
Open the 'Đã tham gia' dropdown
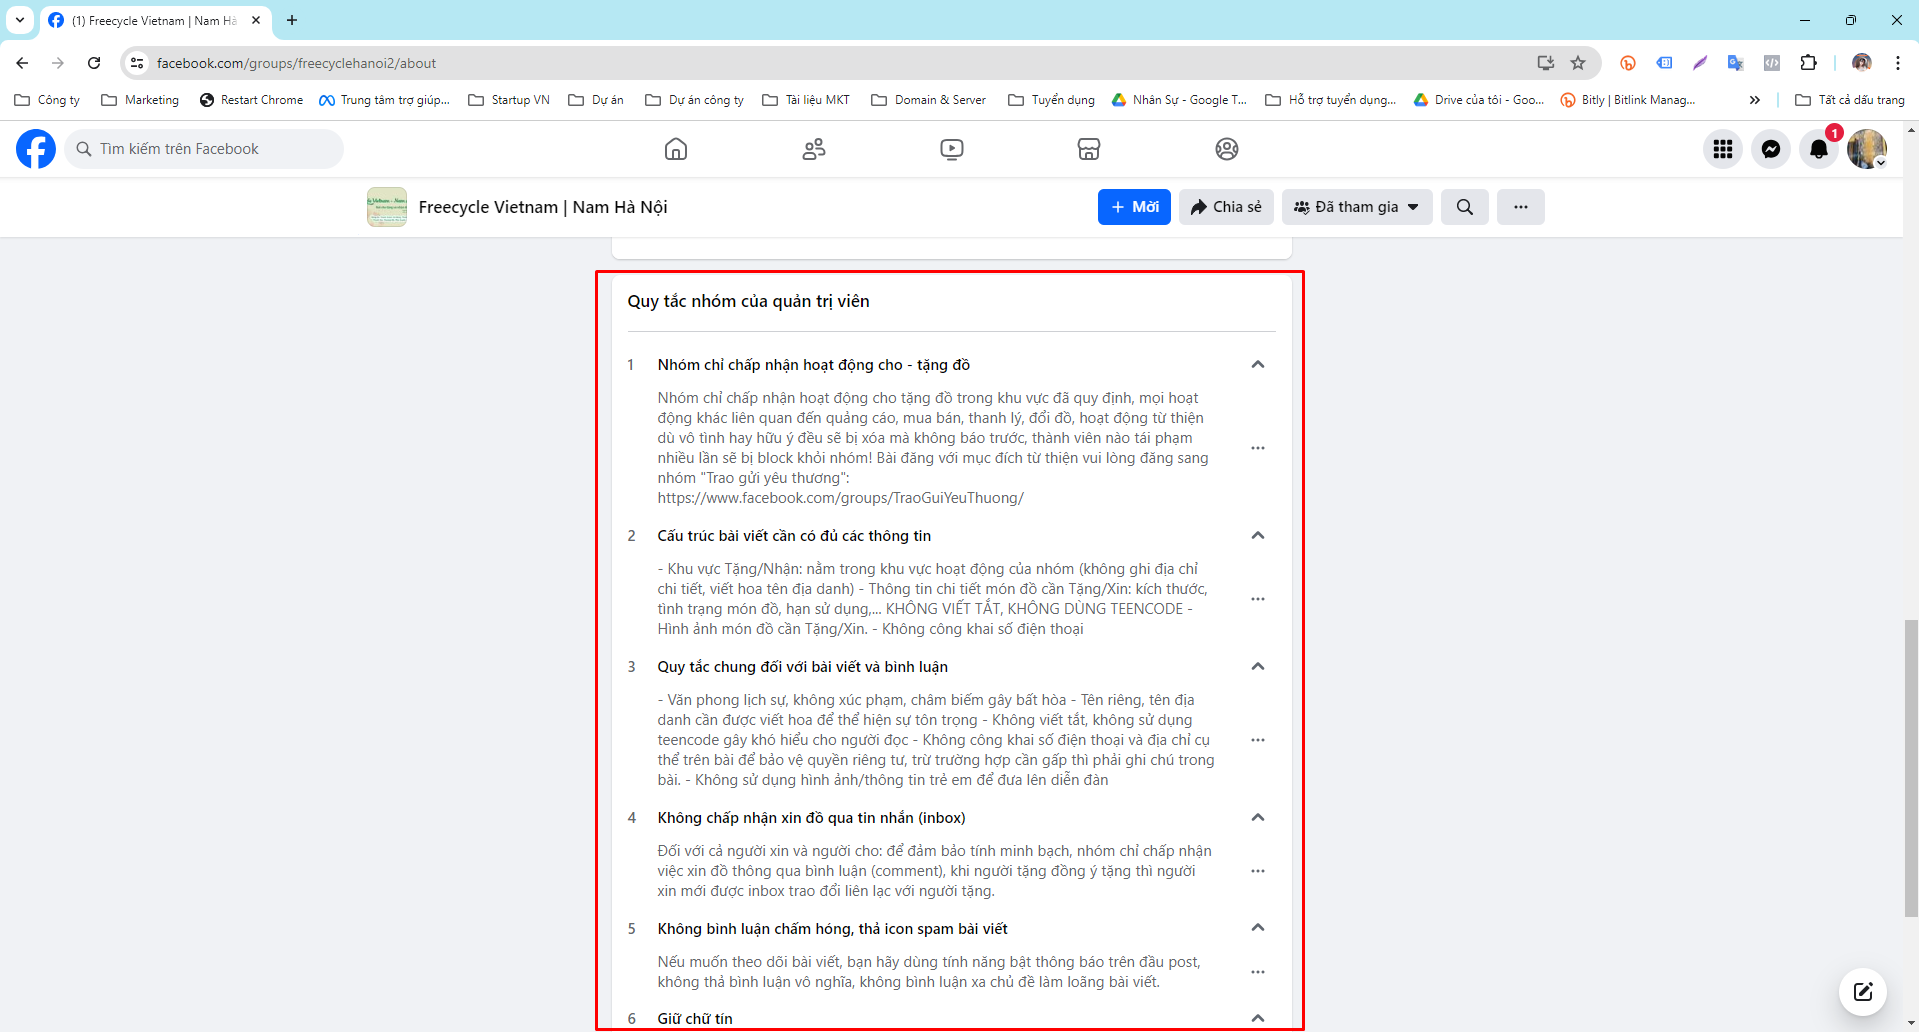[x=1356, y=207]
